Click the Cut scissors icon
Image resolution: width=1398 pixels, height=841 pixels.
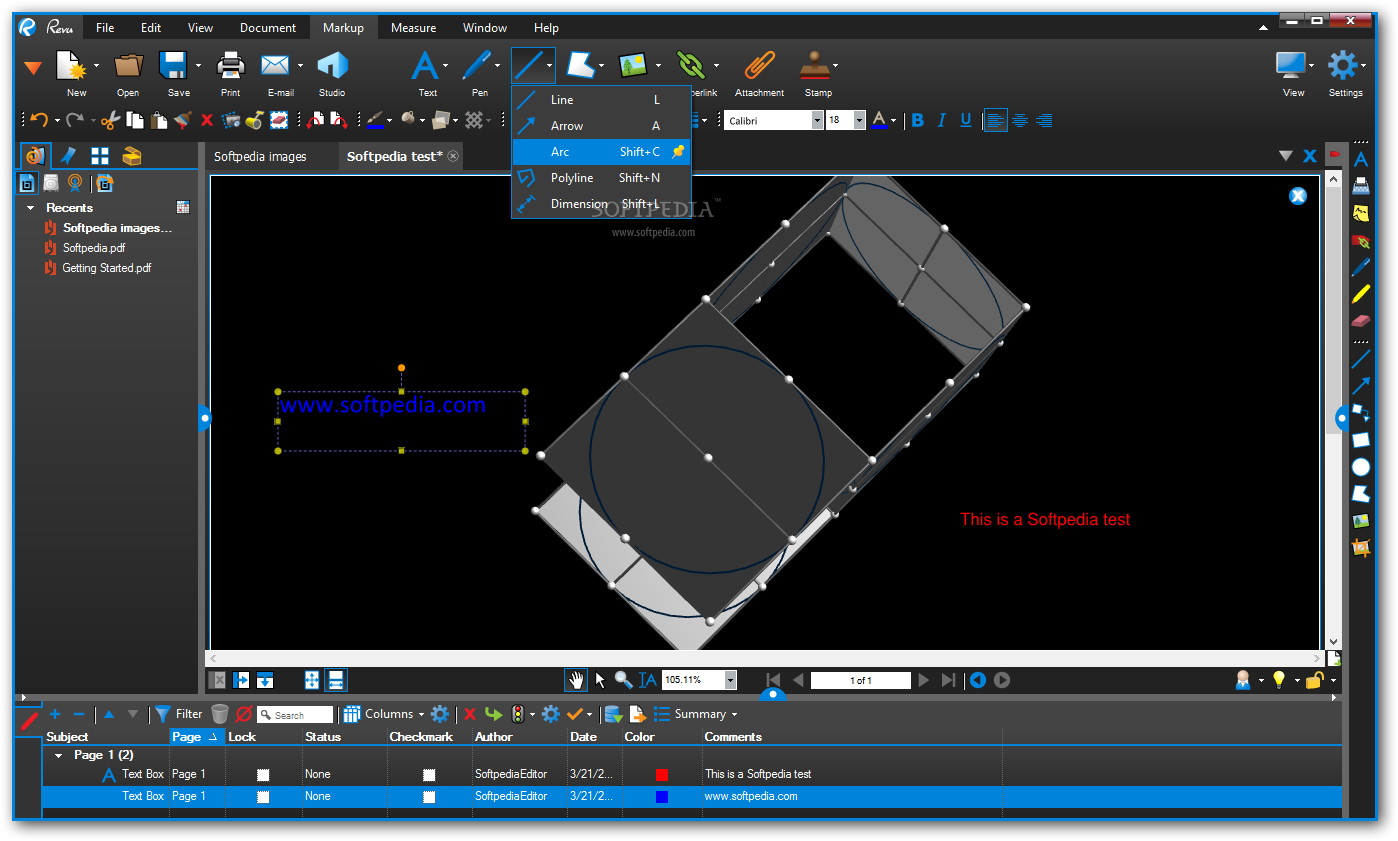[x=111, y=120]
